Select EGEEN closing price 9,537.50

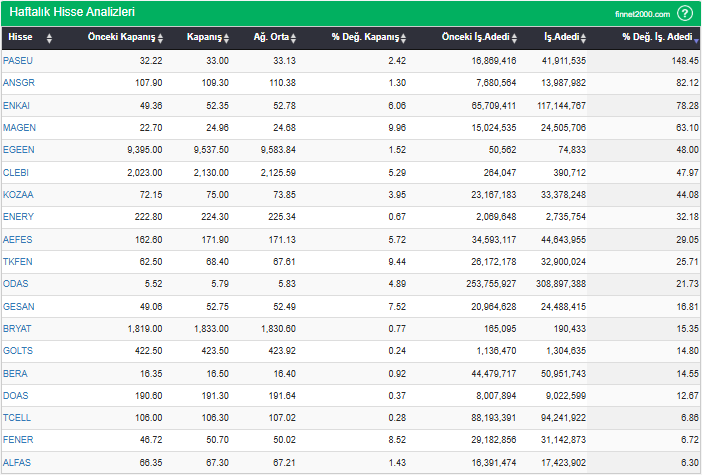coord(211,150)
